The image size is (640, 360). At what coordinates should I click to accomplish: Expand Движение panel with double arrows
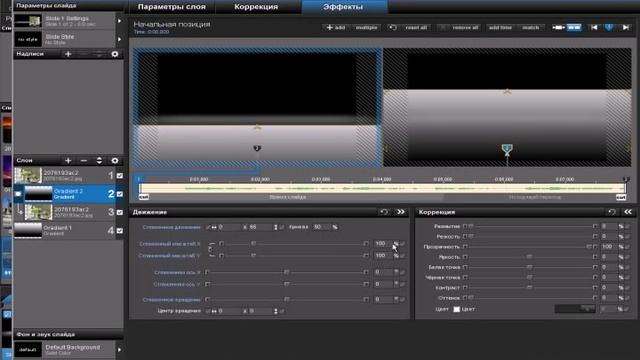(401, 212)
